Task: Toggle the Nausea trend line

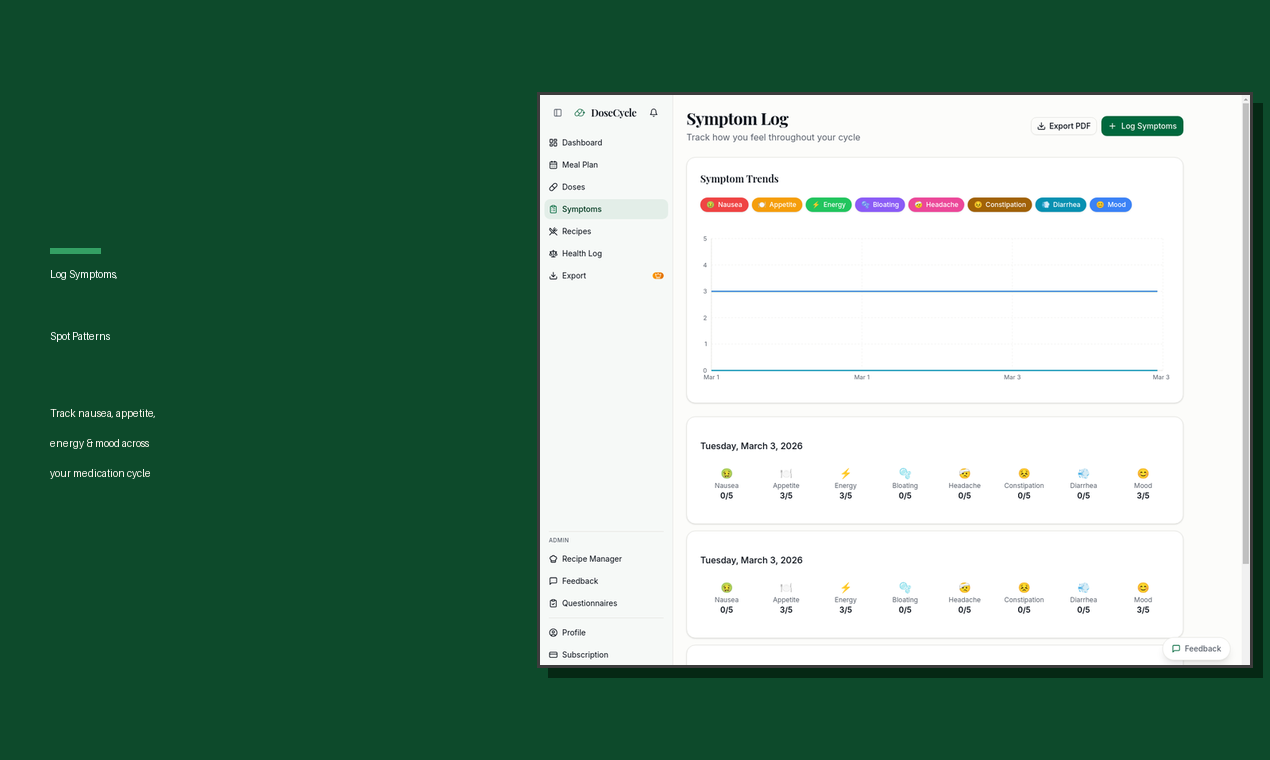Action: (x=724, y=205)
